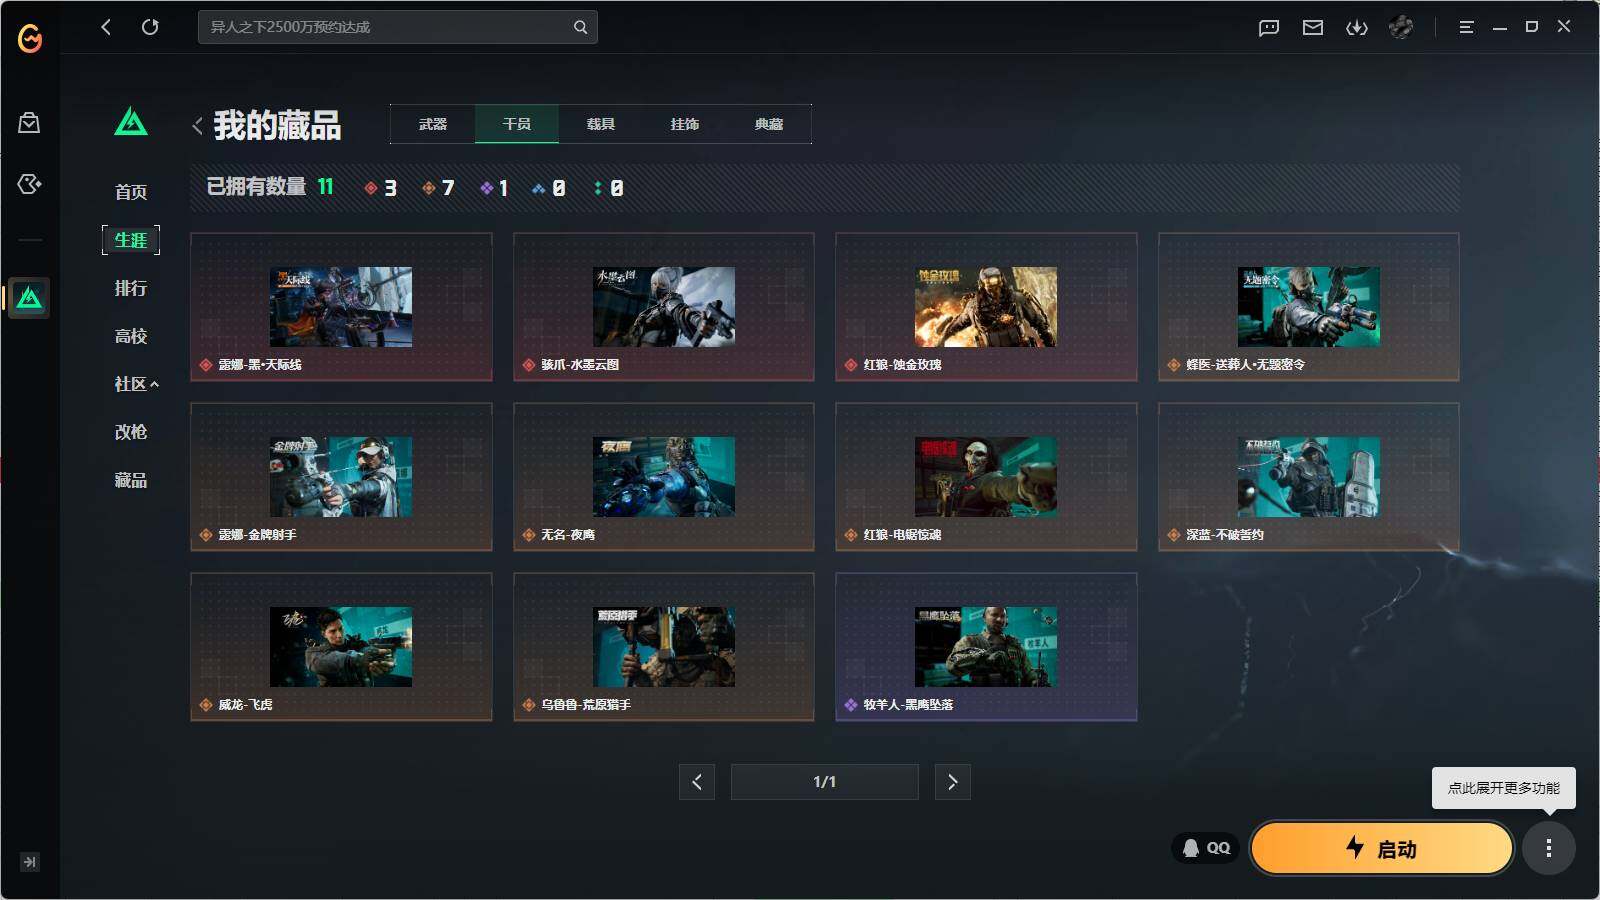Screen dimensions: 1600x900
Task: Switch to 武器 tab
Action: point(433,124)
